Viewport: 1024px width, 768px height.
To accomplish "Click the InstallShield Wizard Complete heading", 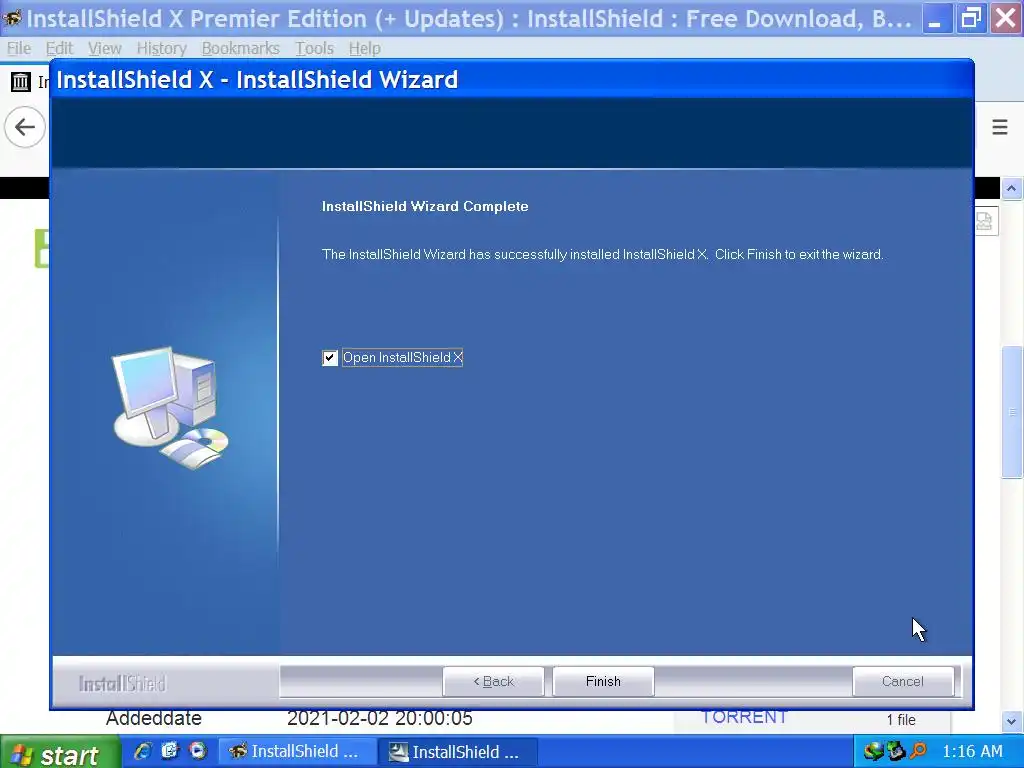I will pos(425,206).
